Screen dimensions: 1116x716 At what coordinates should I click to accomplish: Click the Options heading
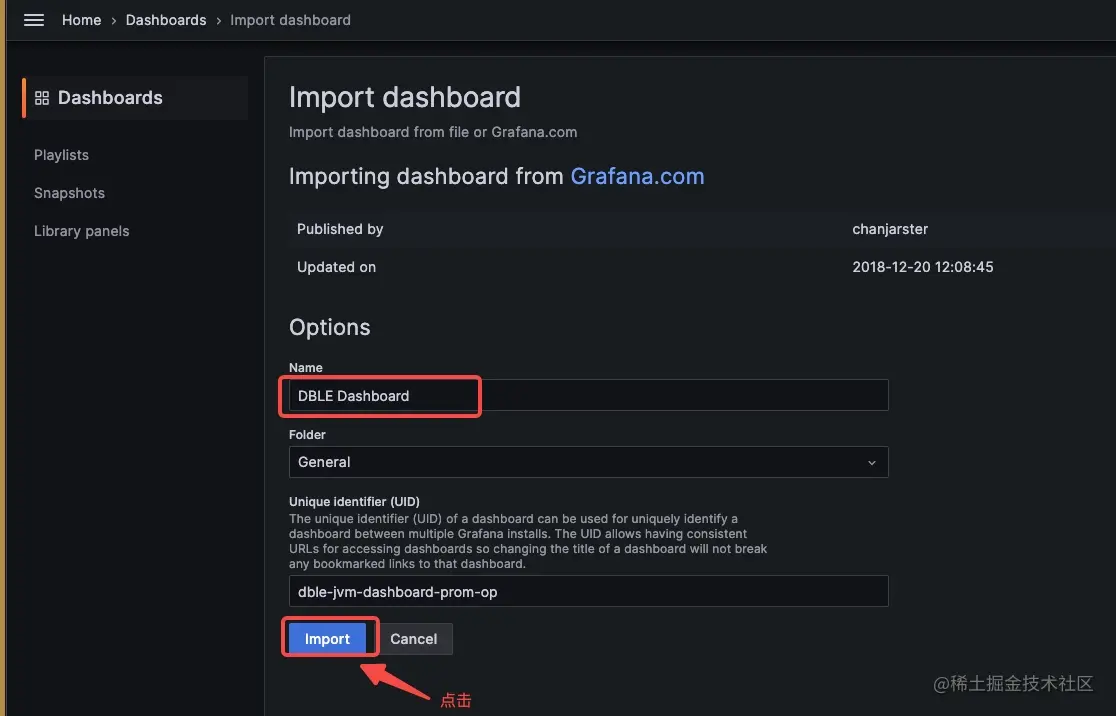pos(330,327)
